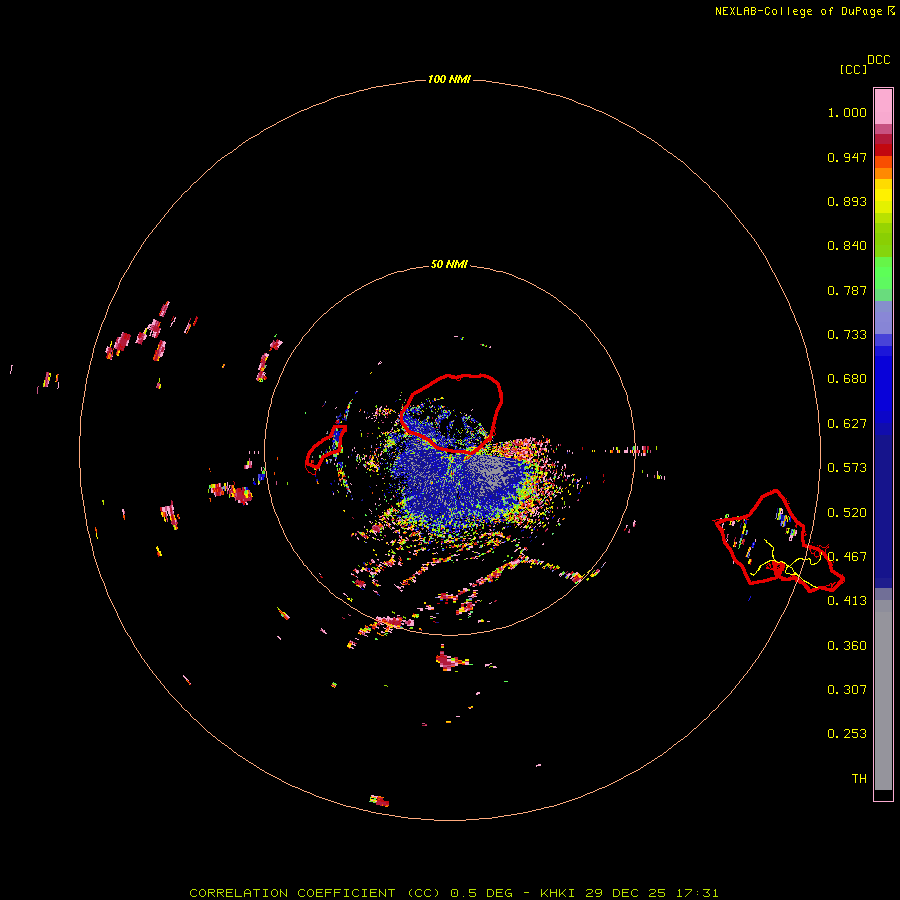Click the 0.573 legend value

(x=847, y=468)
